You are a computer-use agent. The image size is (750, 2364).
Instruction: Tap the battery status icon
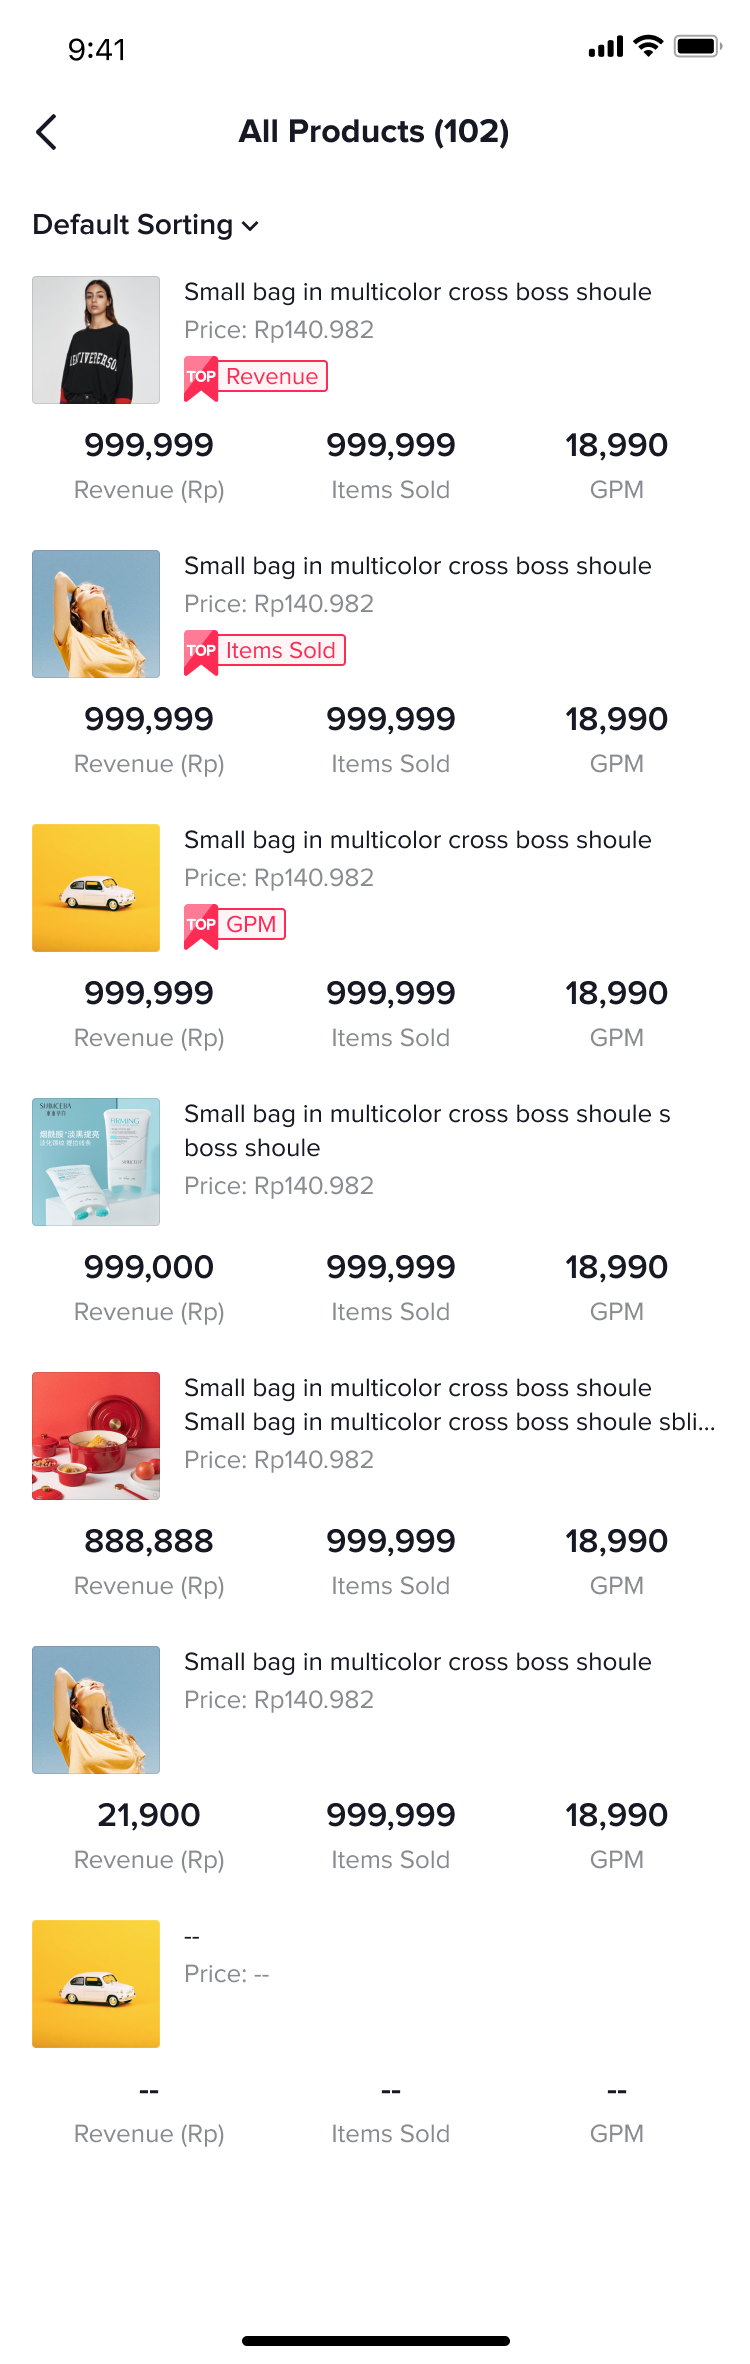point(697,46)
